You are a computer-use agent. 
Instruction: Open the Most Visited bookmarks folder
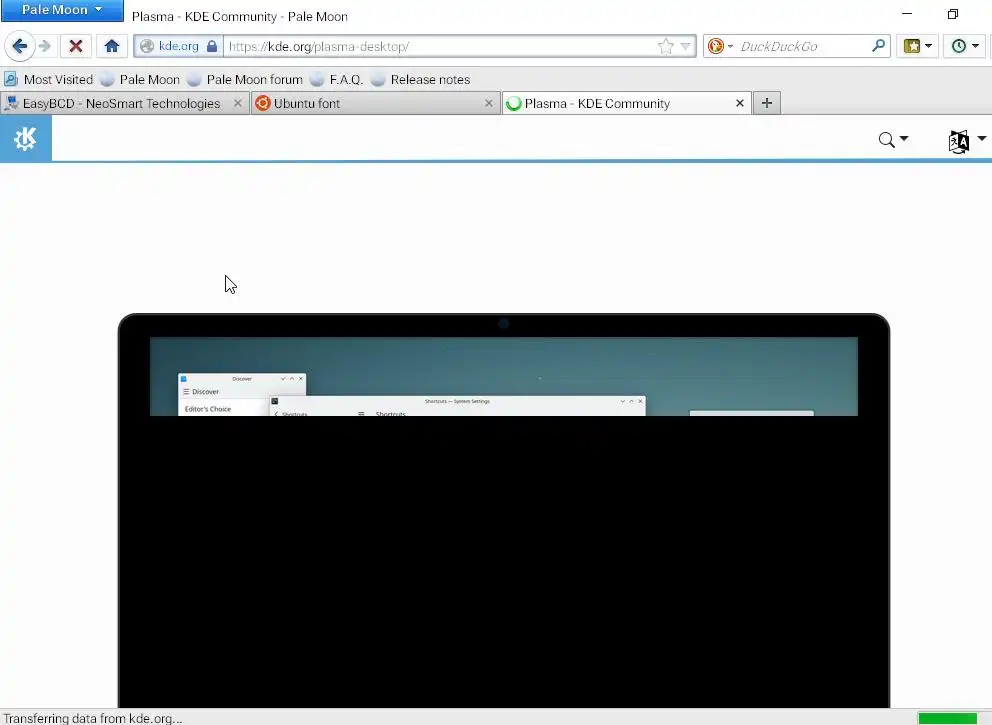tap(49, 80)
